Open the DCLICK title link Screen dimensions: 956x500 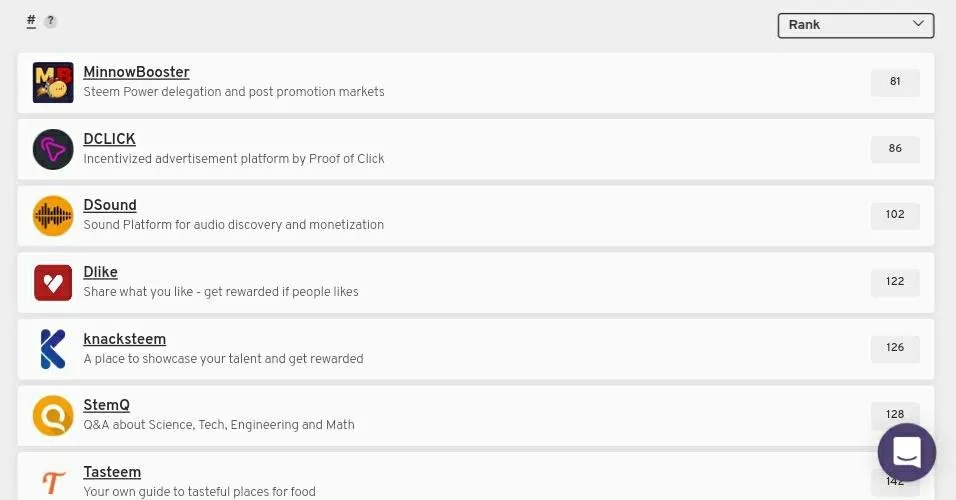[109, 139]
